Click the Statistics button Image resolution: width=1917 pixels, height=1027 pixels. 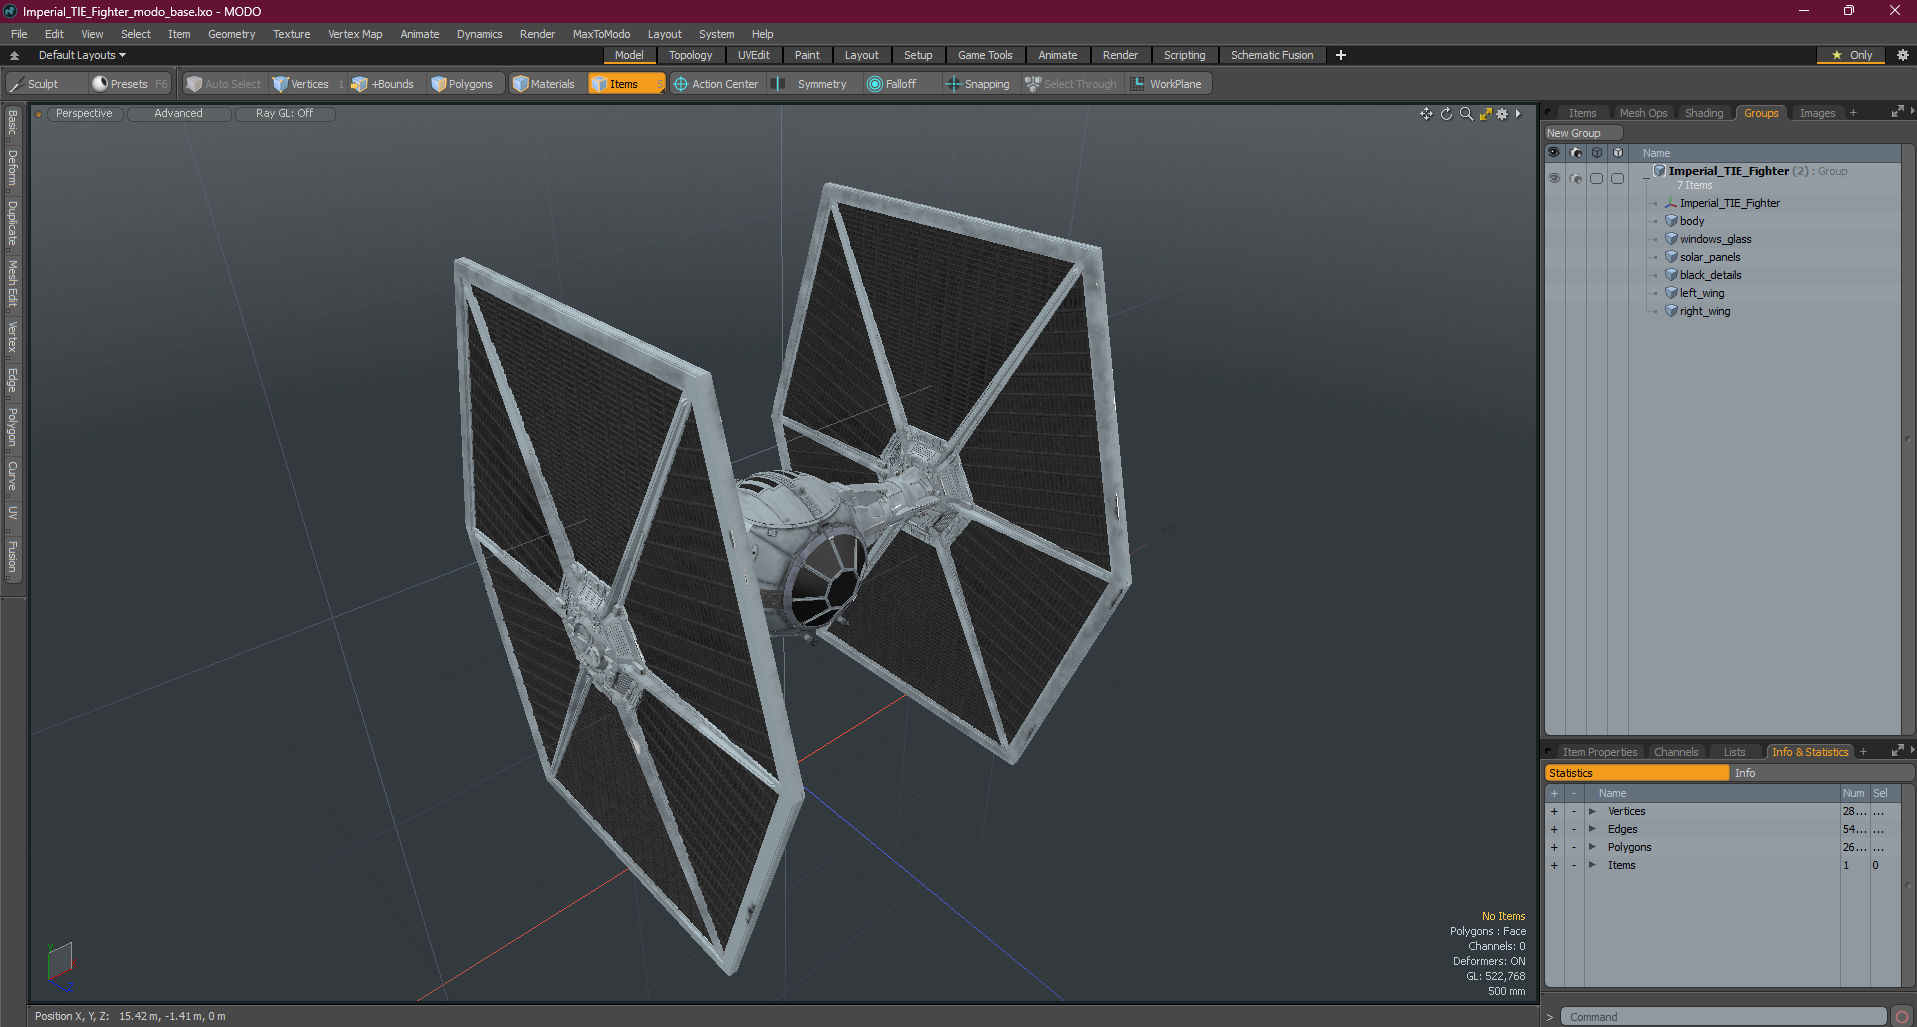1636,773
